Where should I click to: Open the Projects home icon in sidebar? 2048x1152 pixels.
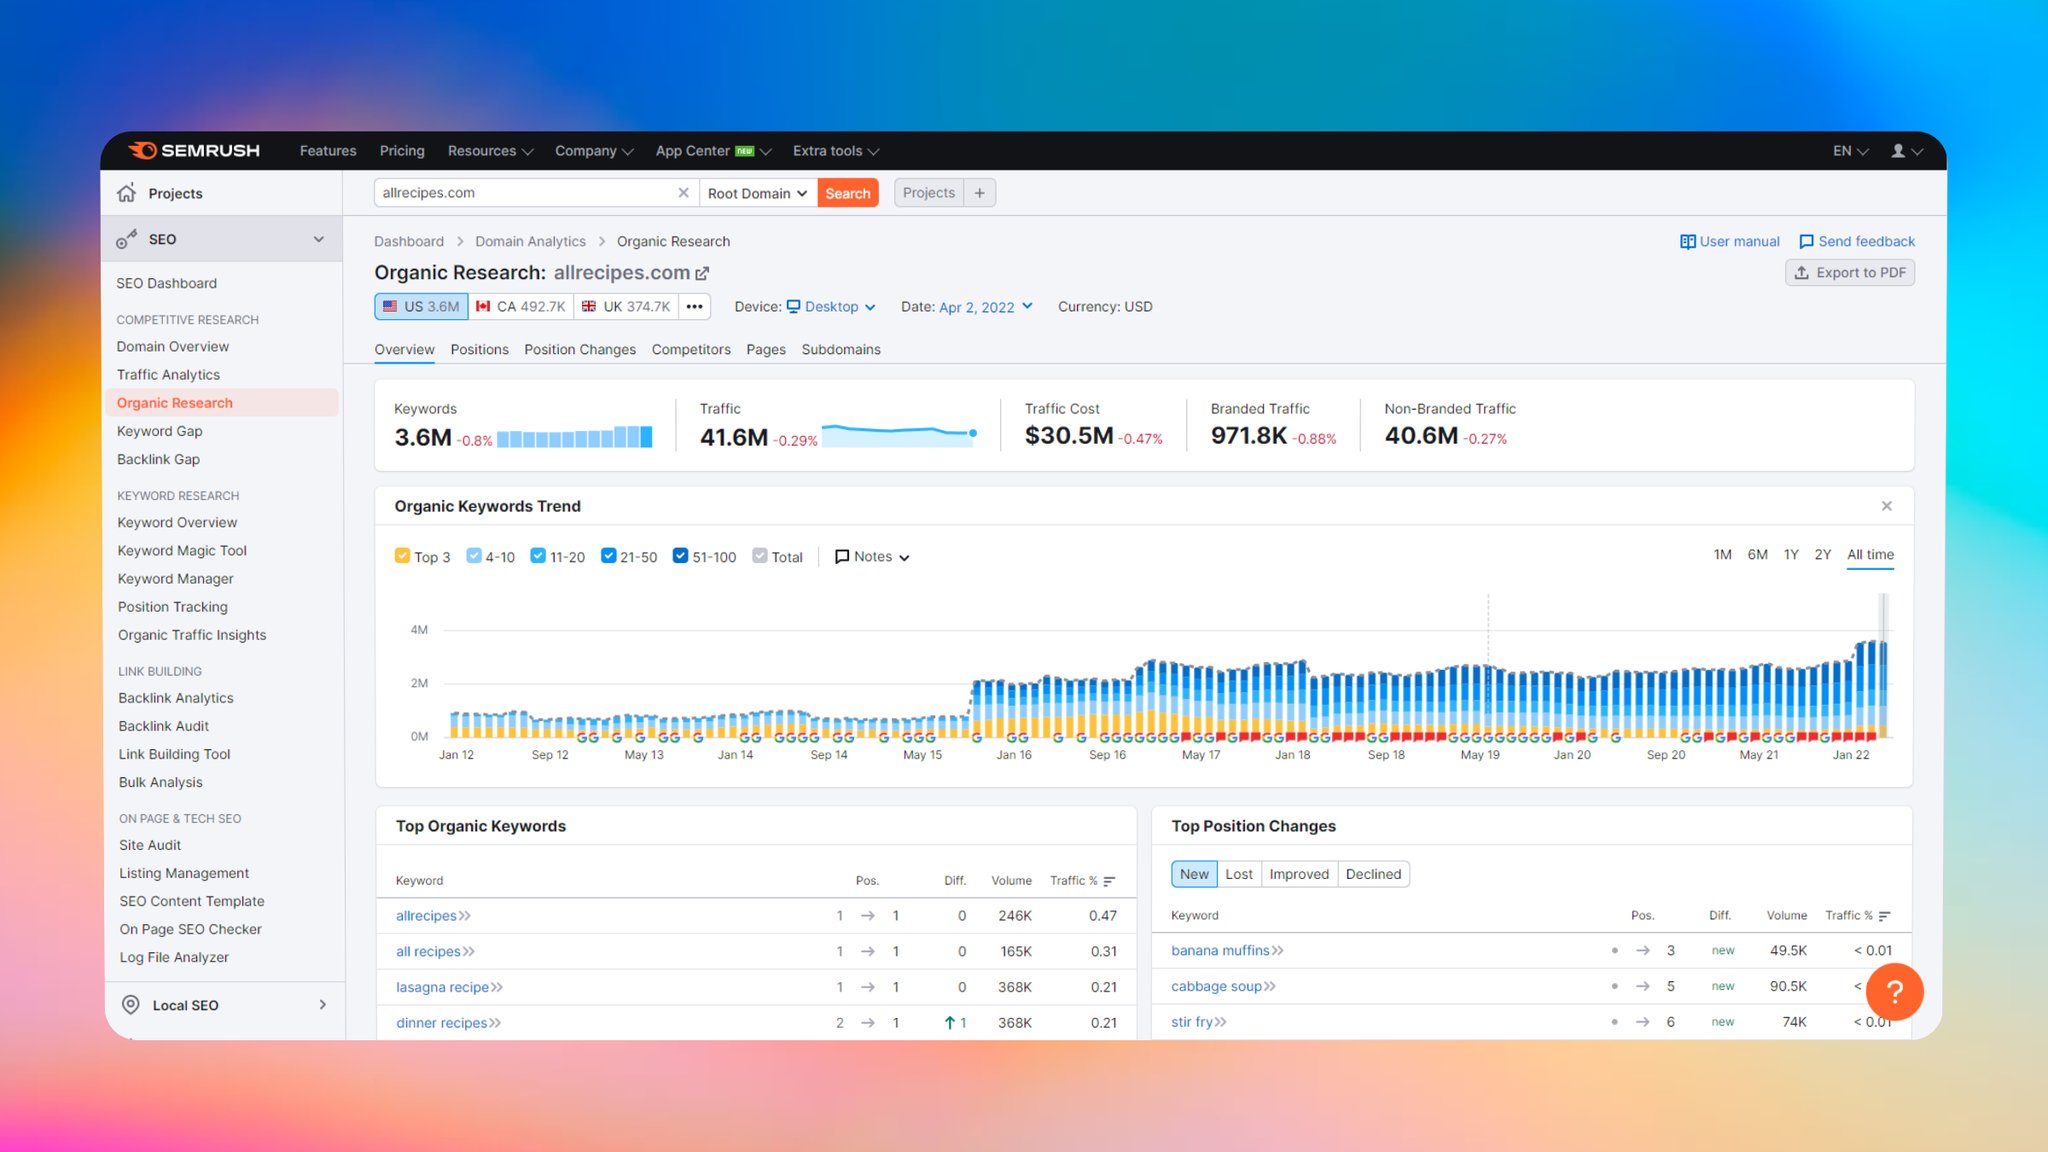tap(126, 193)
